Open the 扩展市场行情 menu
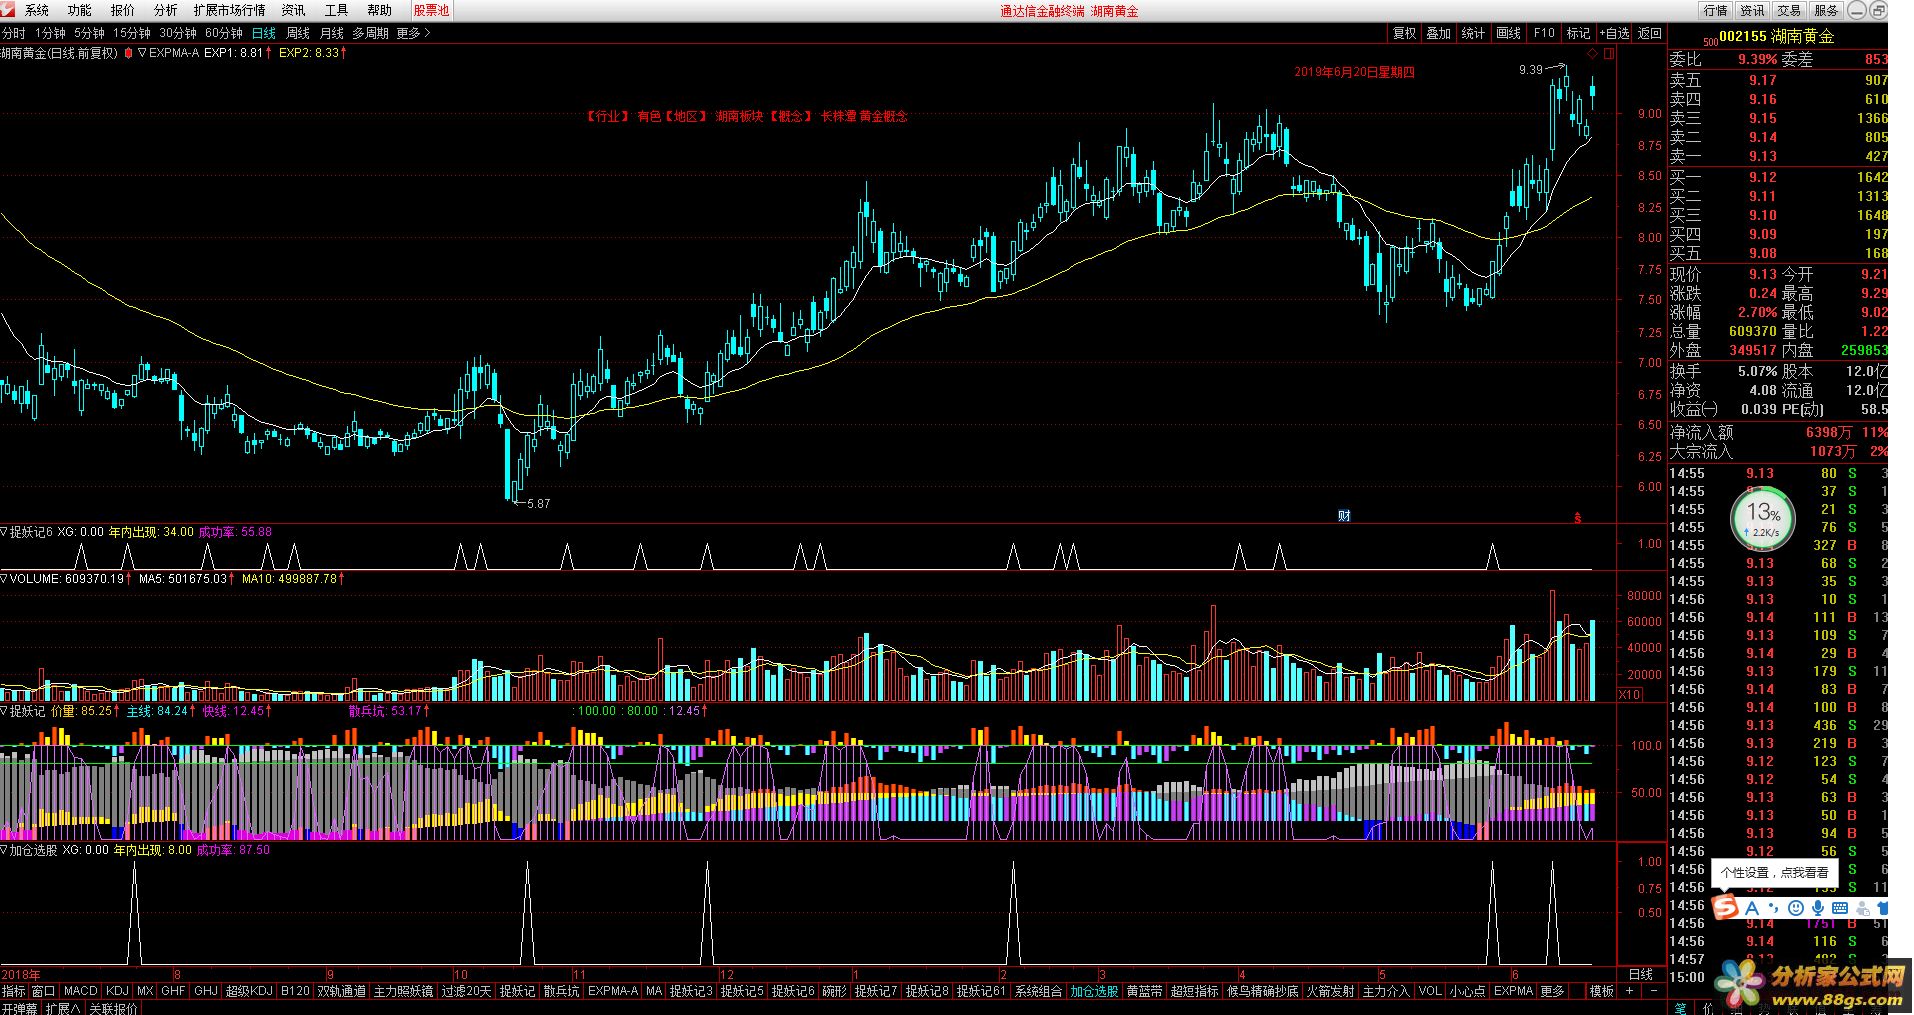This screenshot has height=1015, width=1914. click(230, 10)
